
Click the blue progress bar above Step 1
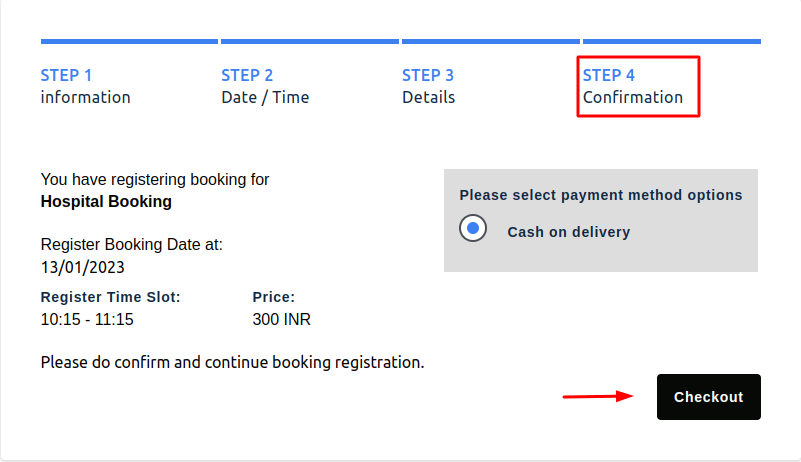tap(129, 41)
